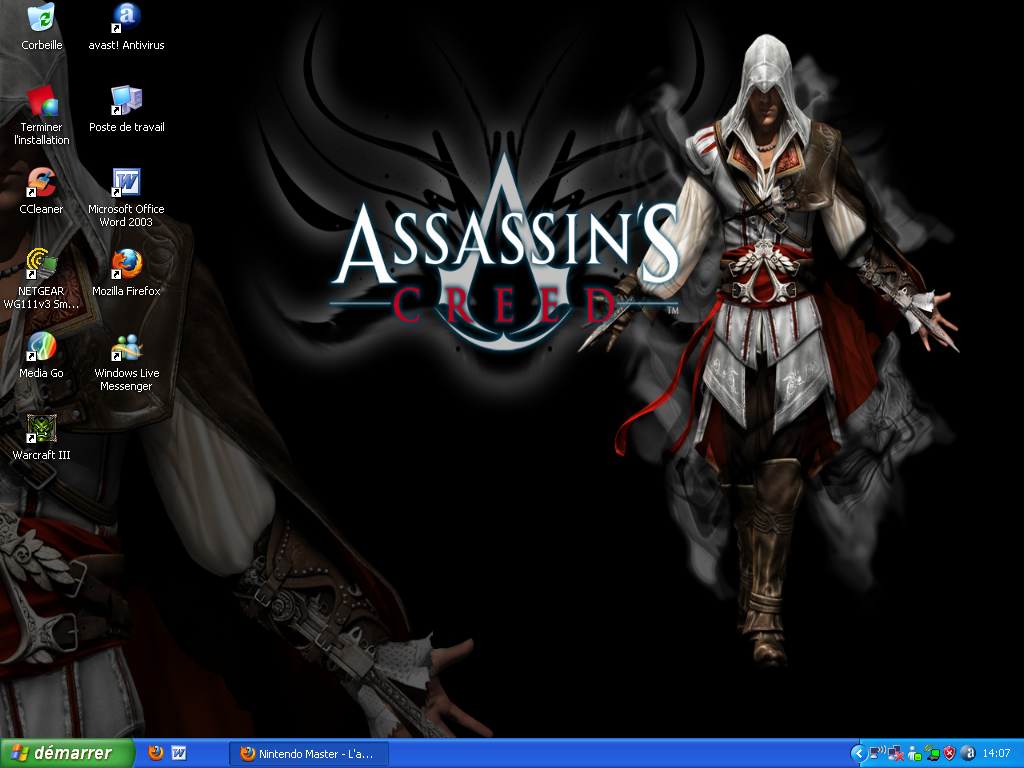Switch to Nintendo Master Firefox taskbar window

[309, 754]
